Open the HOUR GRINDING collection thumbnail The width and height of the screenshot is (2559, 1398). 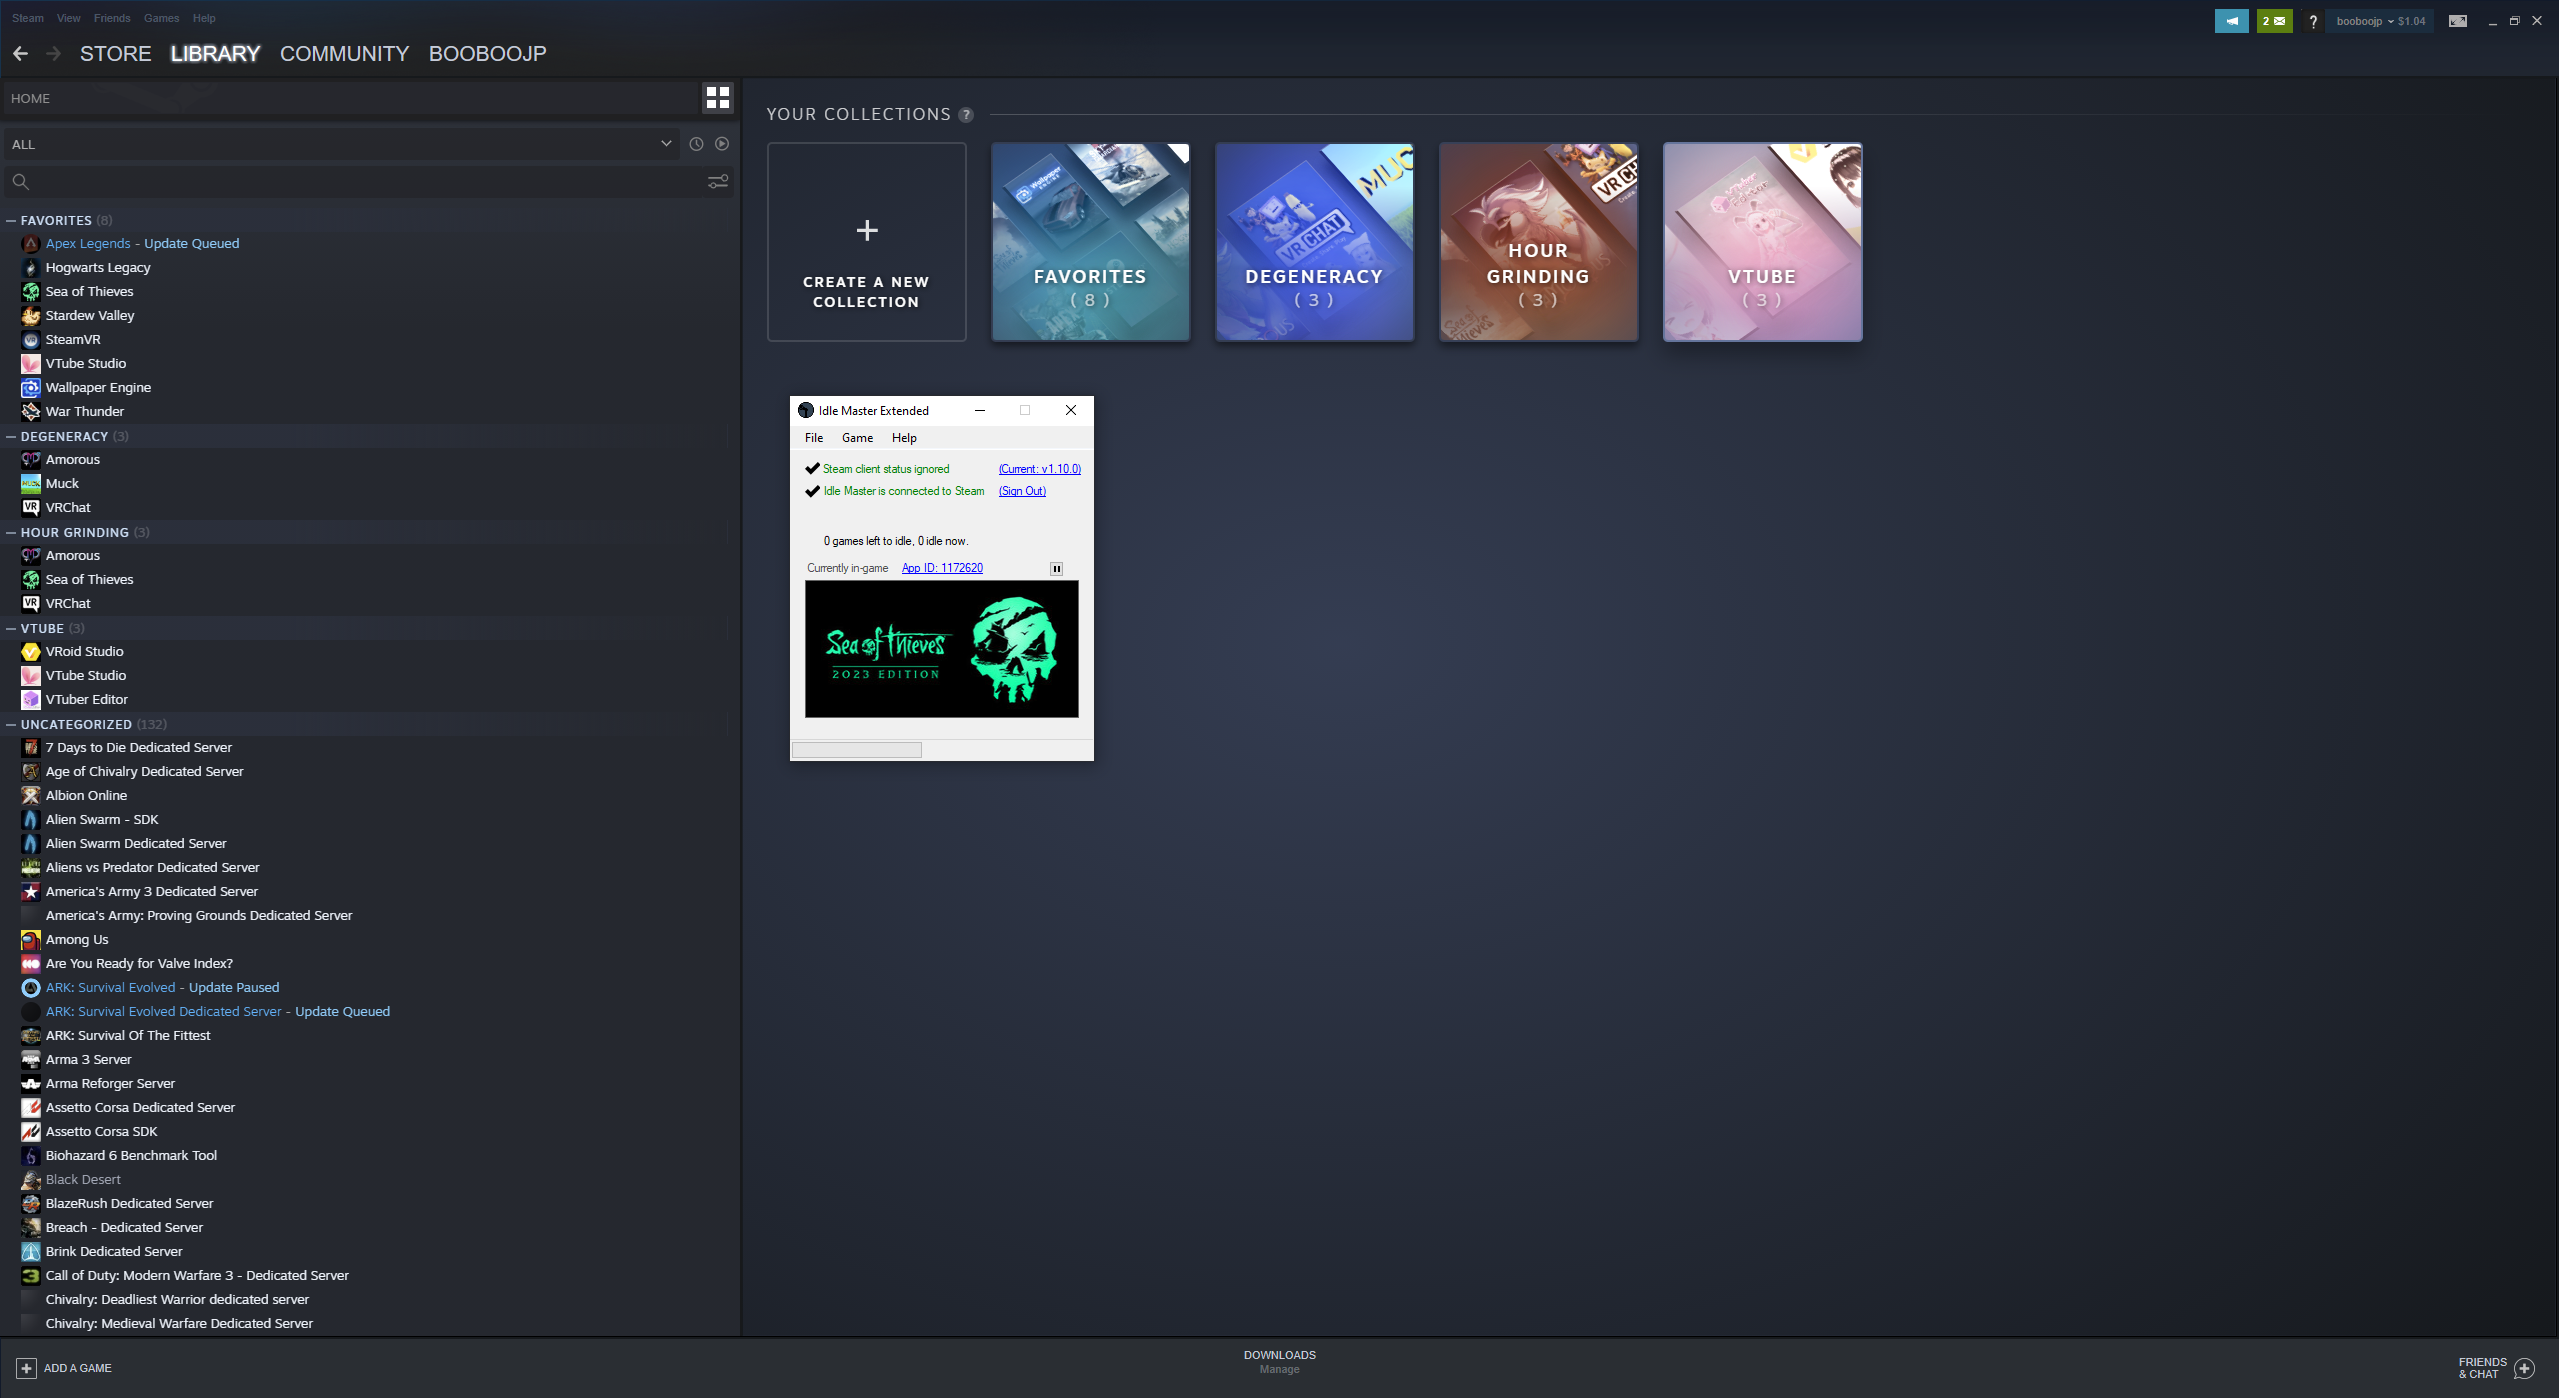point(1538,242)
